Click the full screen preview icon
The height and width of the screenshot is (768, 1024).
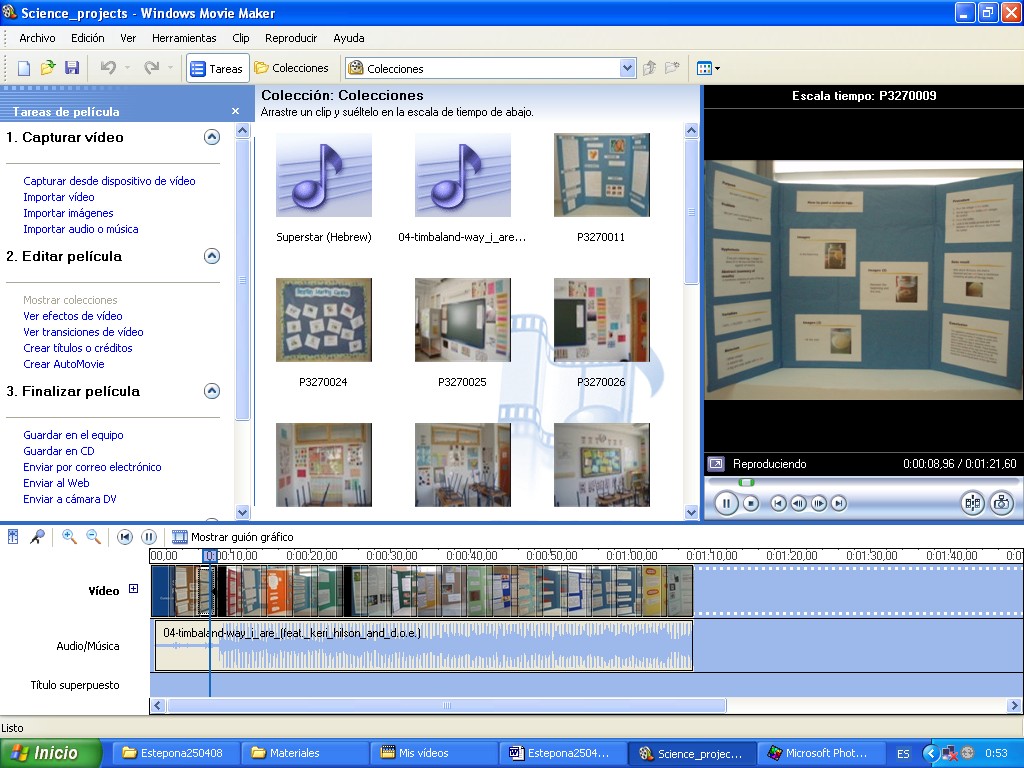(716, 464)
